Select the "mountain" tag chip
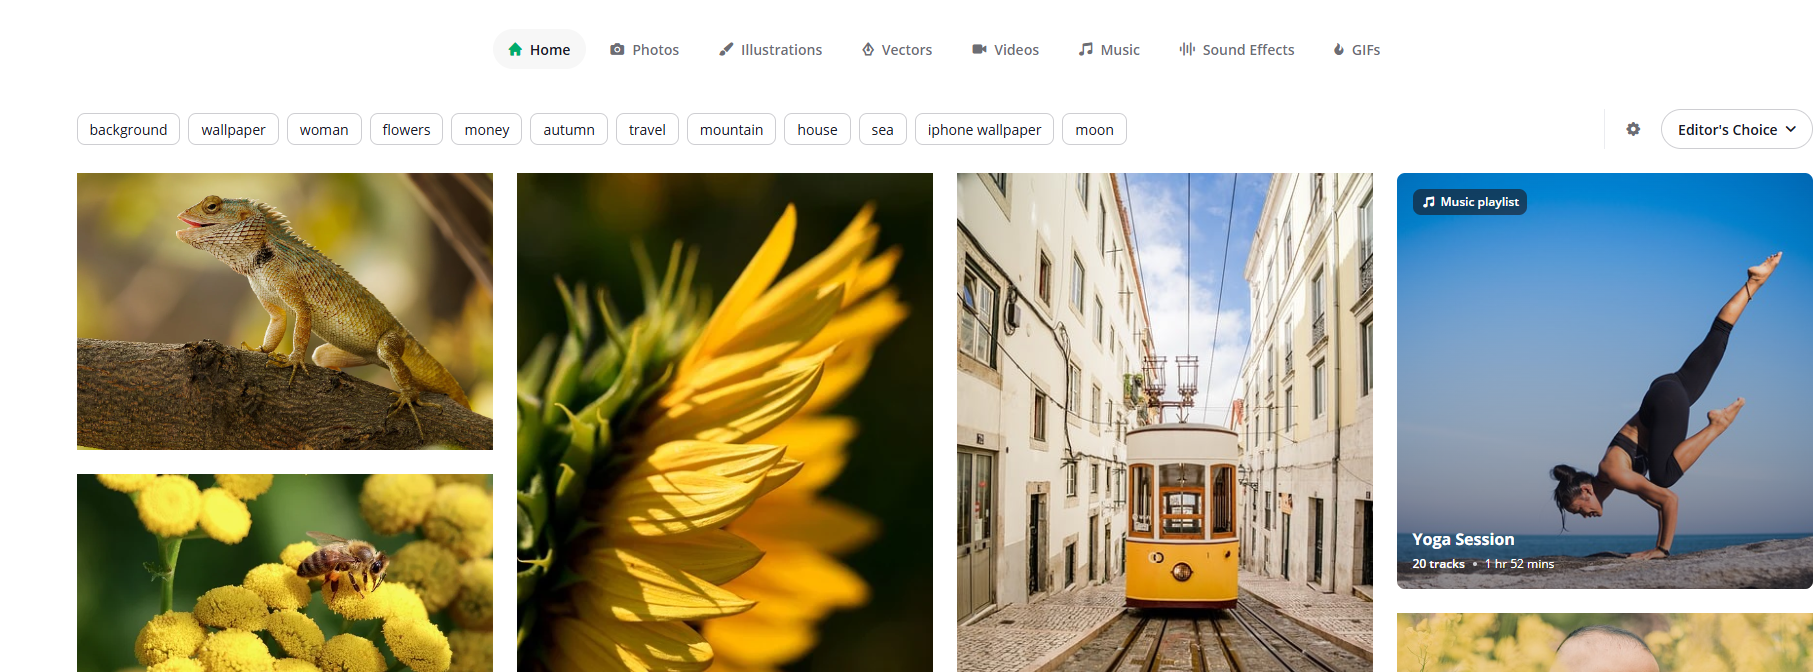 pyautogui.click(x=731, y=129)
